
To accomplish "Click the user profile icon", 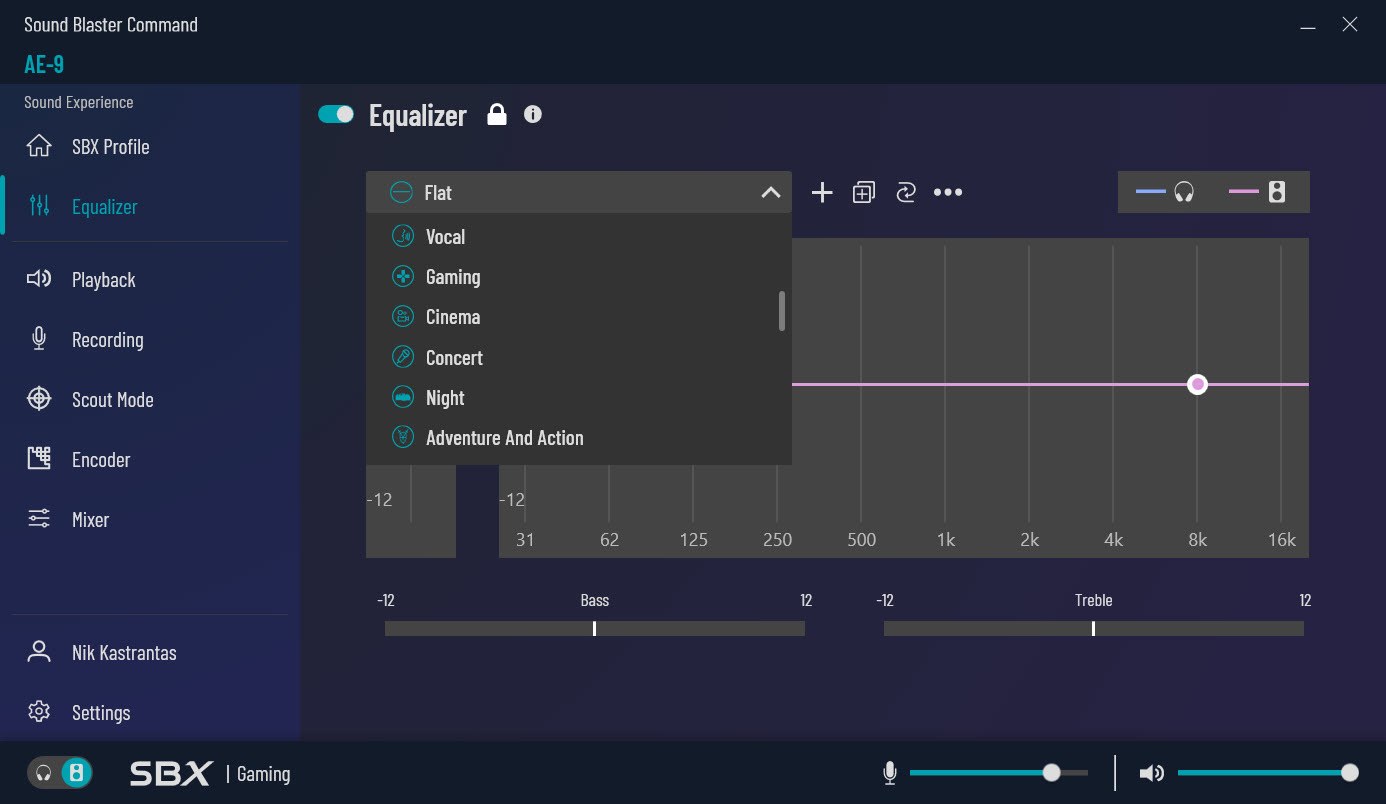I will (39, 652).
